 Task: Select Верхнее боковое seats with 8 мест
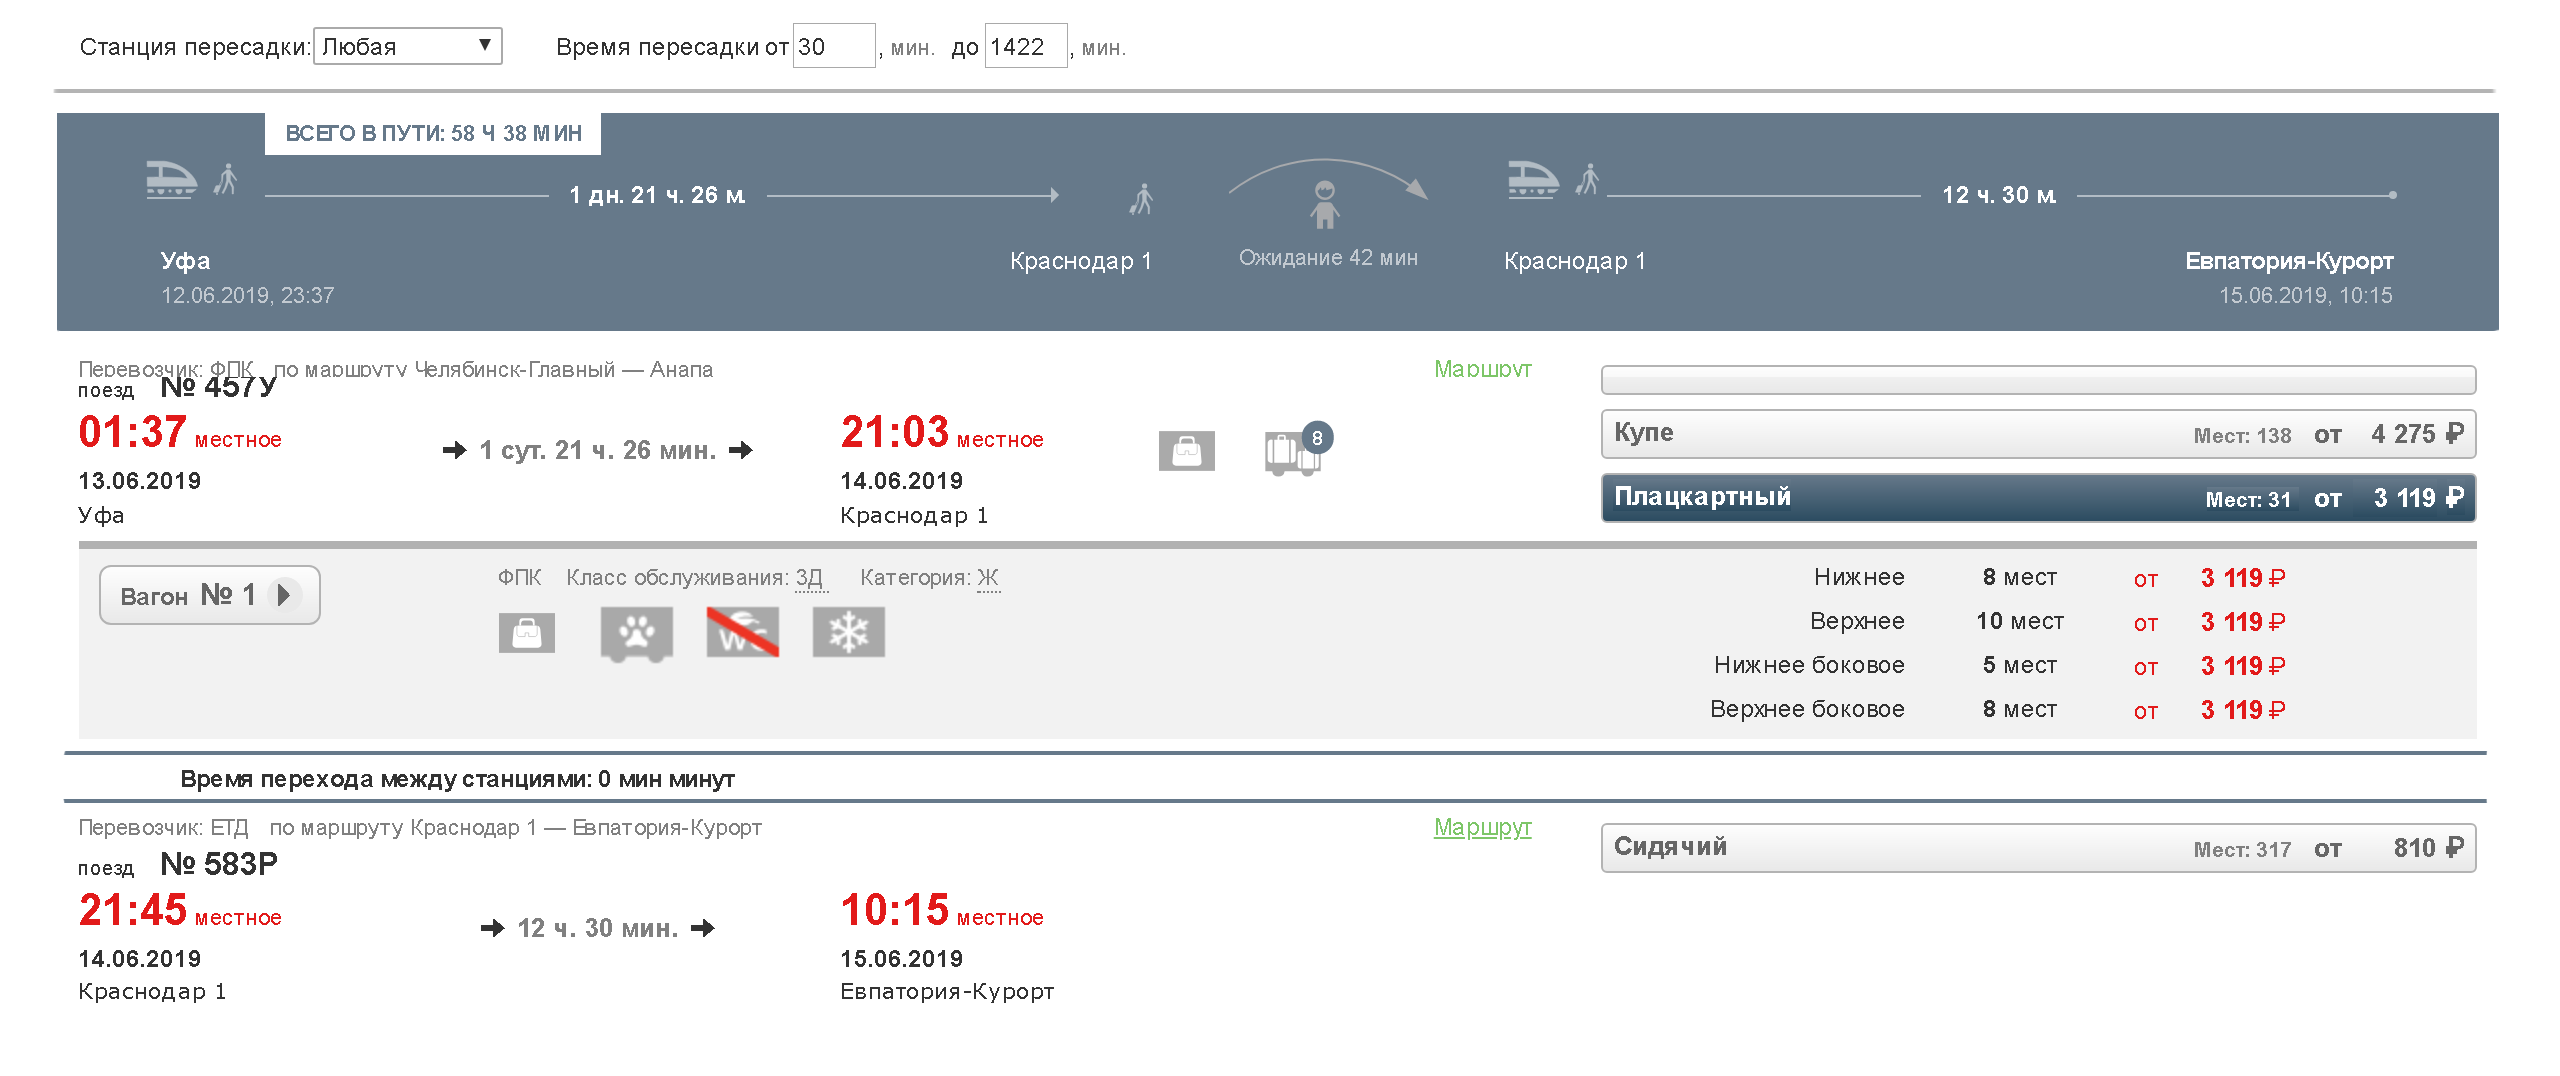click(x=2000, y=710)
